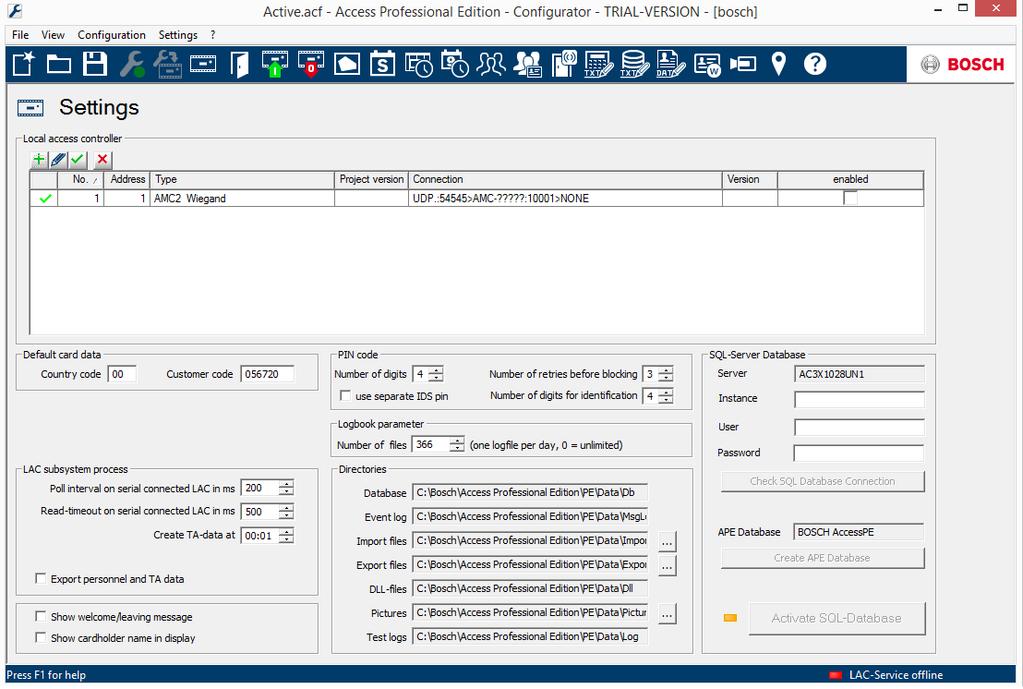Click Check SQL Database Connection button
Image resolution: width=1023 pixels, height=689 pixels.
pyautogui.click(x=822, y=481)
